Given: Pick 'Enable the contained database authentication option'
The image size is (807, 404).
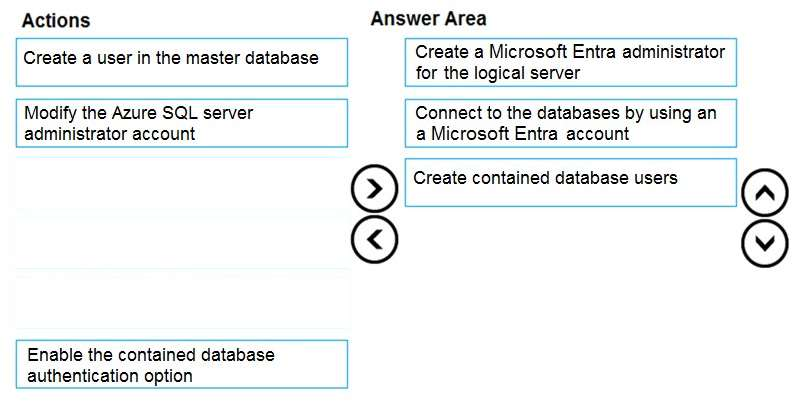Looking at the screenshot, I should 182,365.
